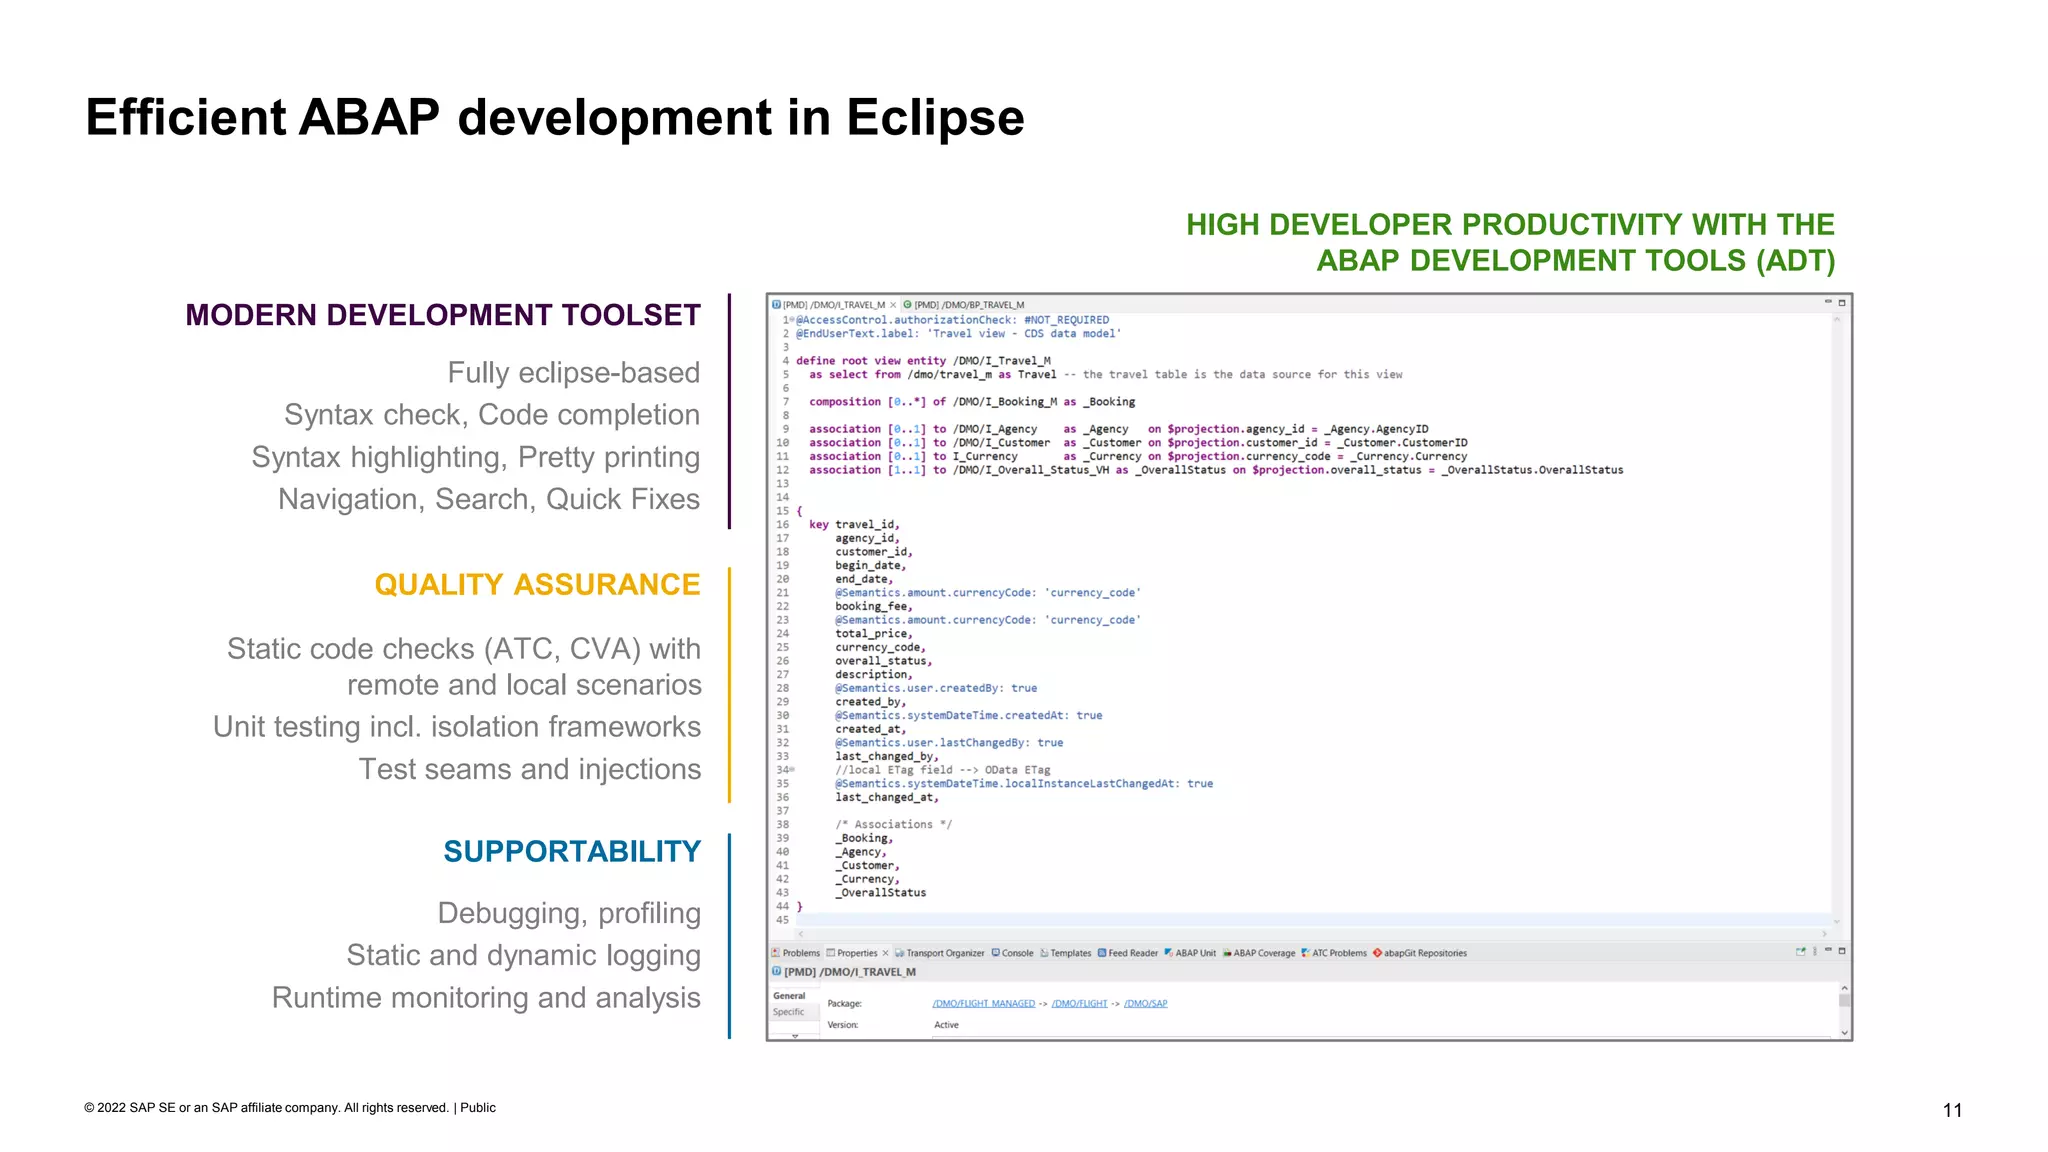Screen dimensions: 2048x1152
Task: Close the Properties view tab
Action: pos(885,953)
